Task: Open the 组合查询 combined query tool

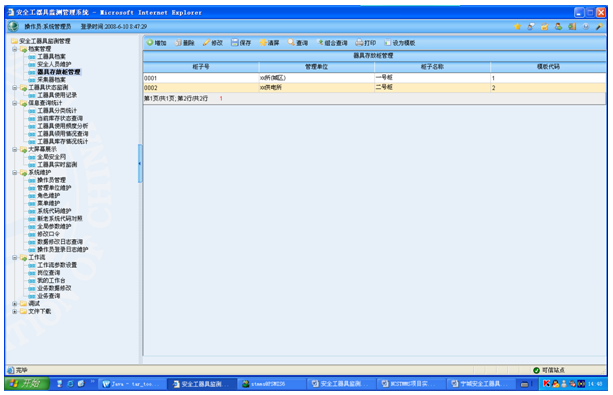Action: point(332,43)
